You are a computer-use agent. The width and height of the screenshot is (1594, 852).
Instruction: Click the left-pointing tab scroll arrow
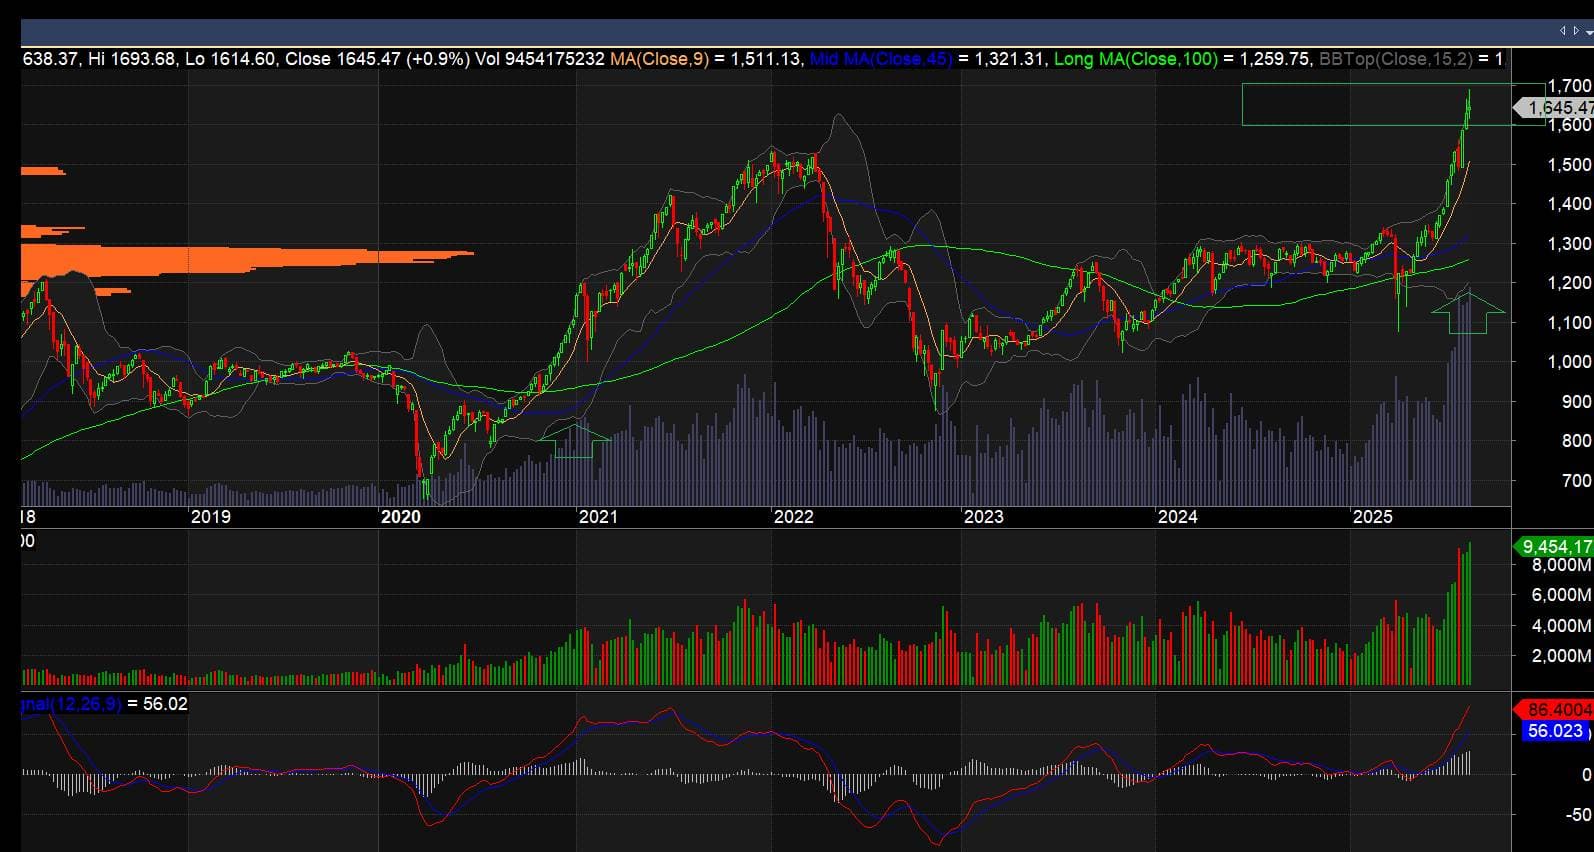pyautogui.click(x=1562, y=31)
